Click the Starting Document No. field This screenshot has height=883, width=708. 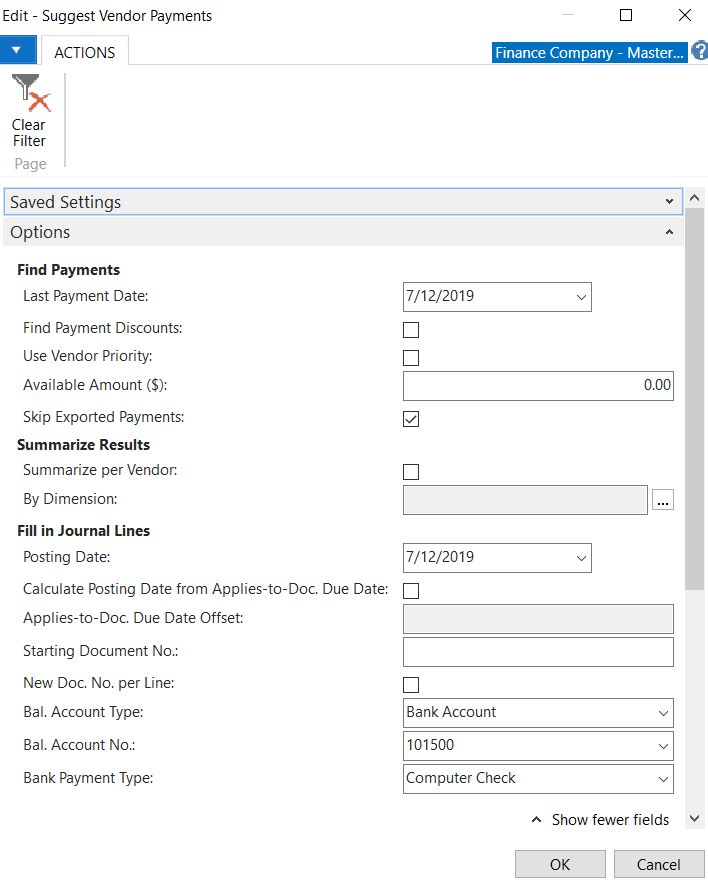[x=538, y=652]
